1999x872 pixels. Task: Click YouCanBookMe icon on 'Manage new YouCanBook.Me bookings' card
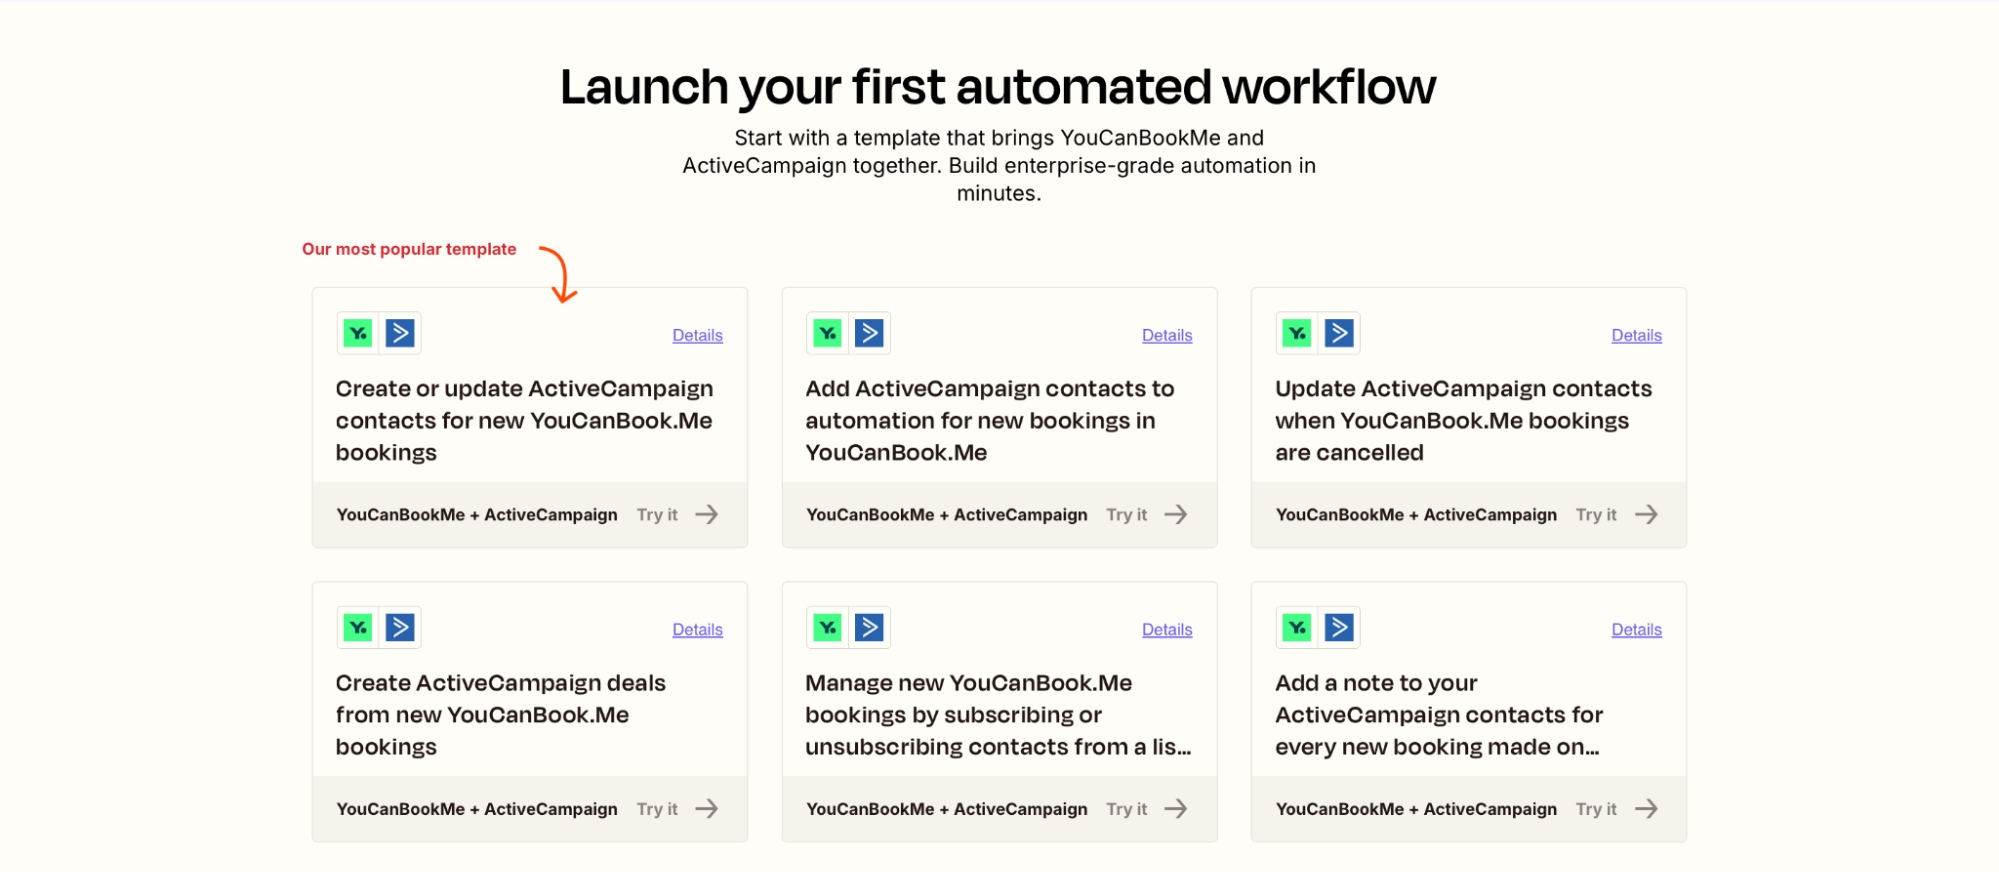coord(828,627)
